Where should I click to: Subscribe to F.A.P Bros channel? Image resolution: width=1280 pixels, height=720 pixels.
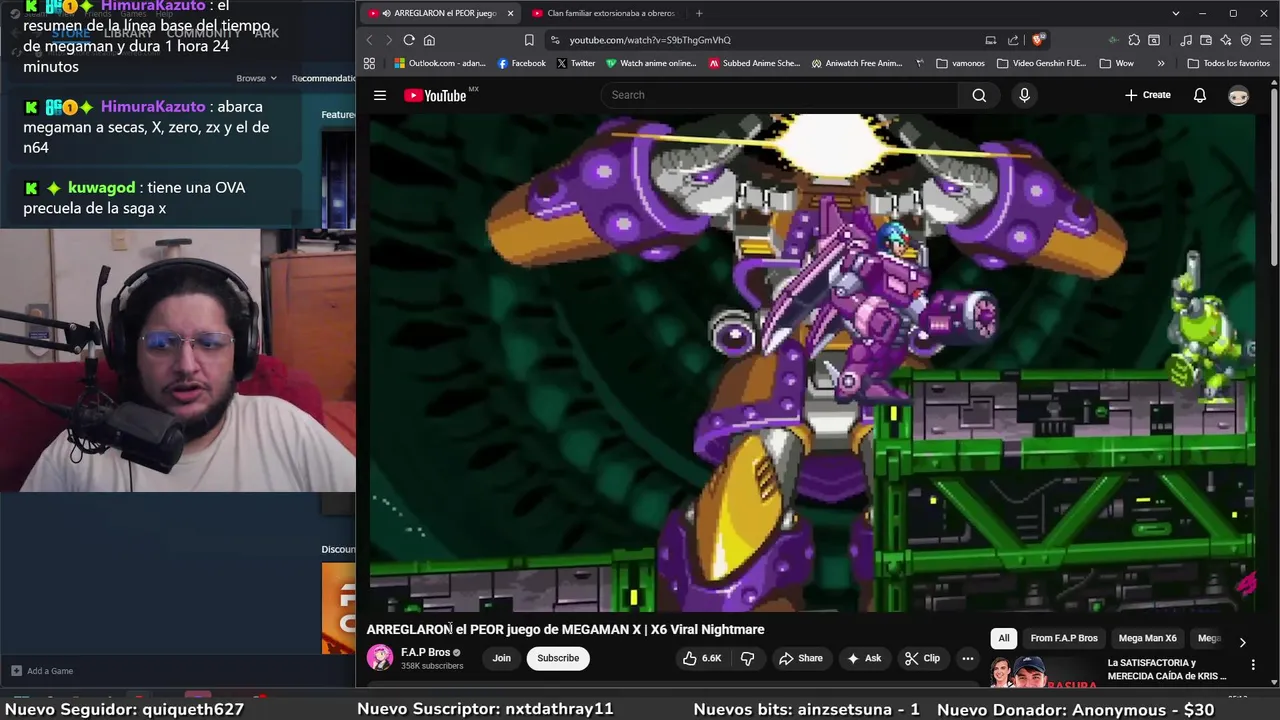pyautogui.click(x=558, y=658)
